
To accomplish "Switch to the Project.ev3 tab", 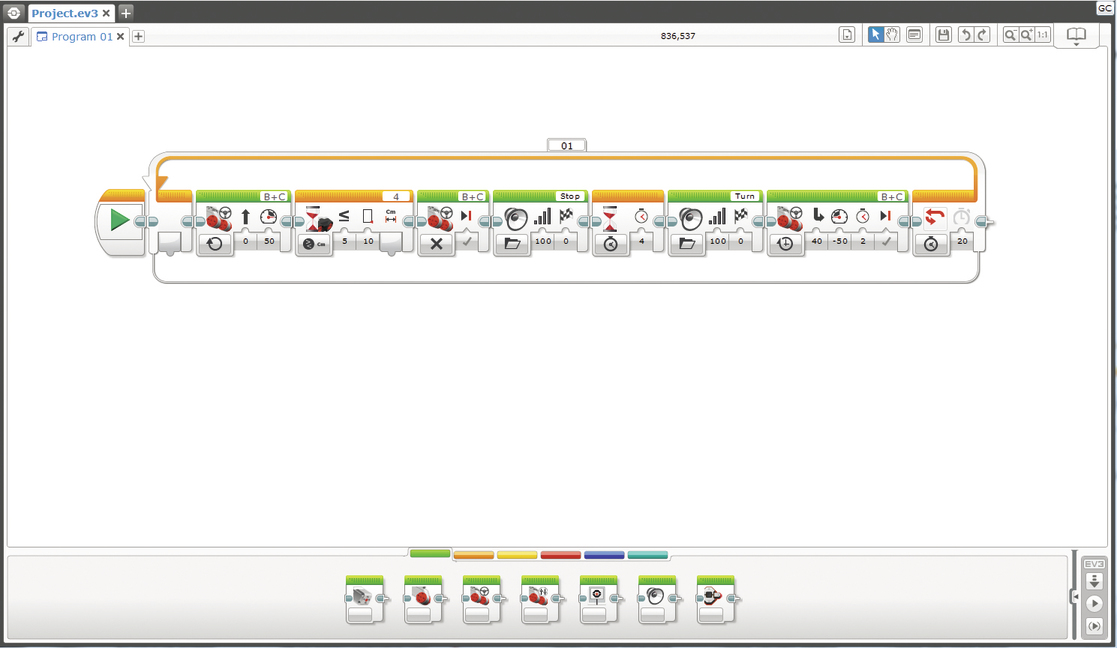I will coord(64,13).
